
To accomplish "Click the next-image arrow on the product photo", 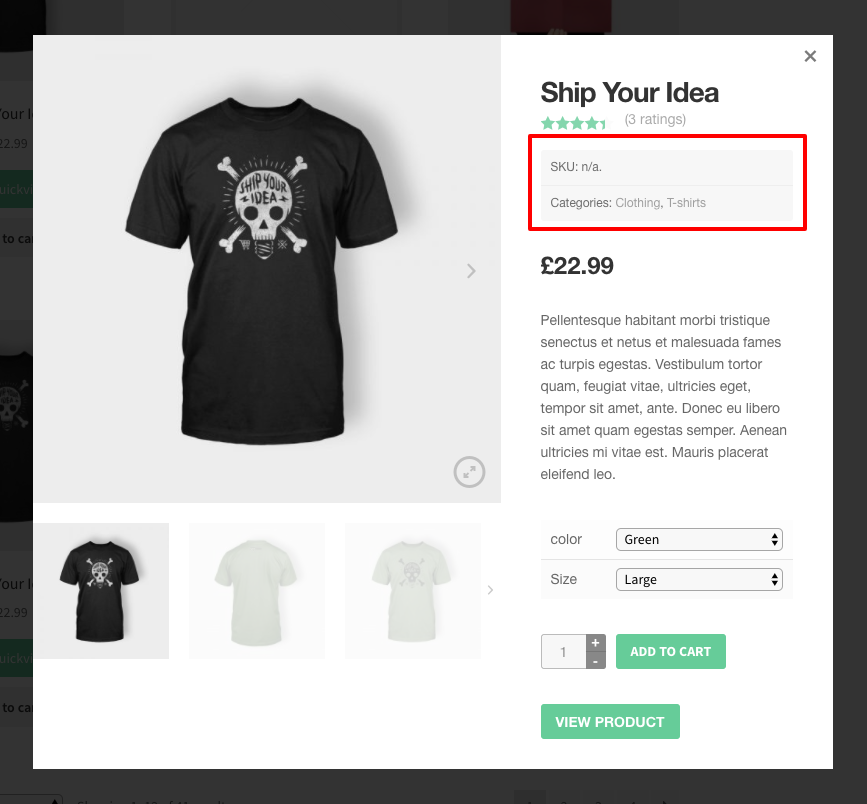I will [470, 271].
